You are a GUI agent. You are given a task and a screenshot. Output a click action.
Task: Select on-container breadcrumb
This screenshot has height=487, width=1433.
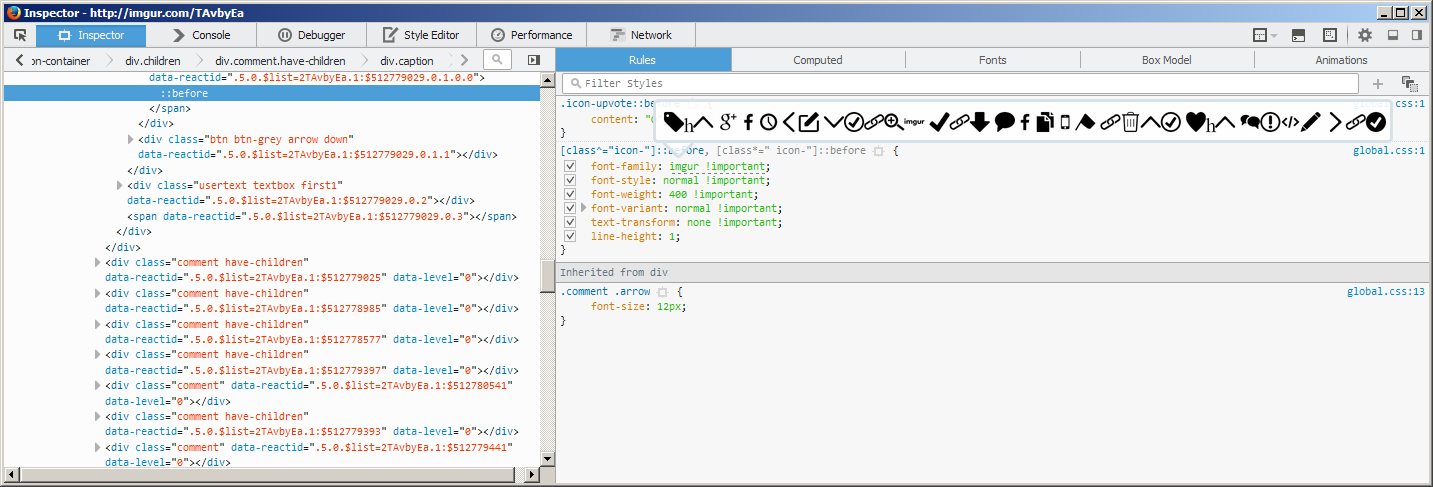click(x=60, y=61)
